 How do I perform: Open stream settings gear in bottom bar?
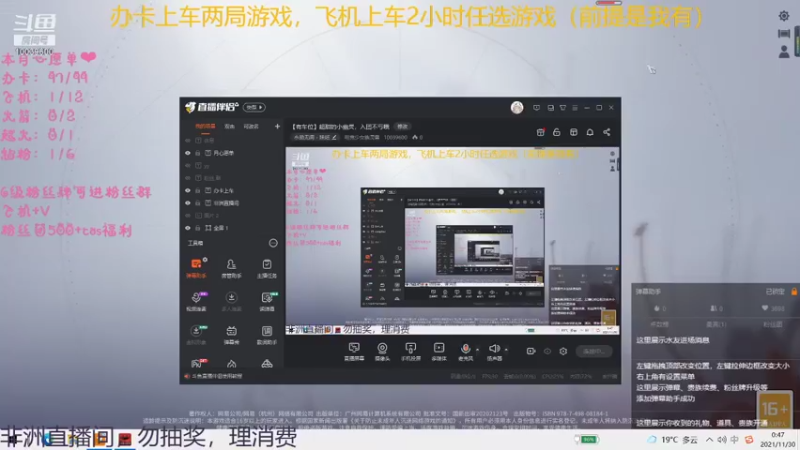pyautogui.click(x=563, y=351)
